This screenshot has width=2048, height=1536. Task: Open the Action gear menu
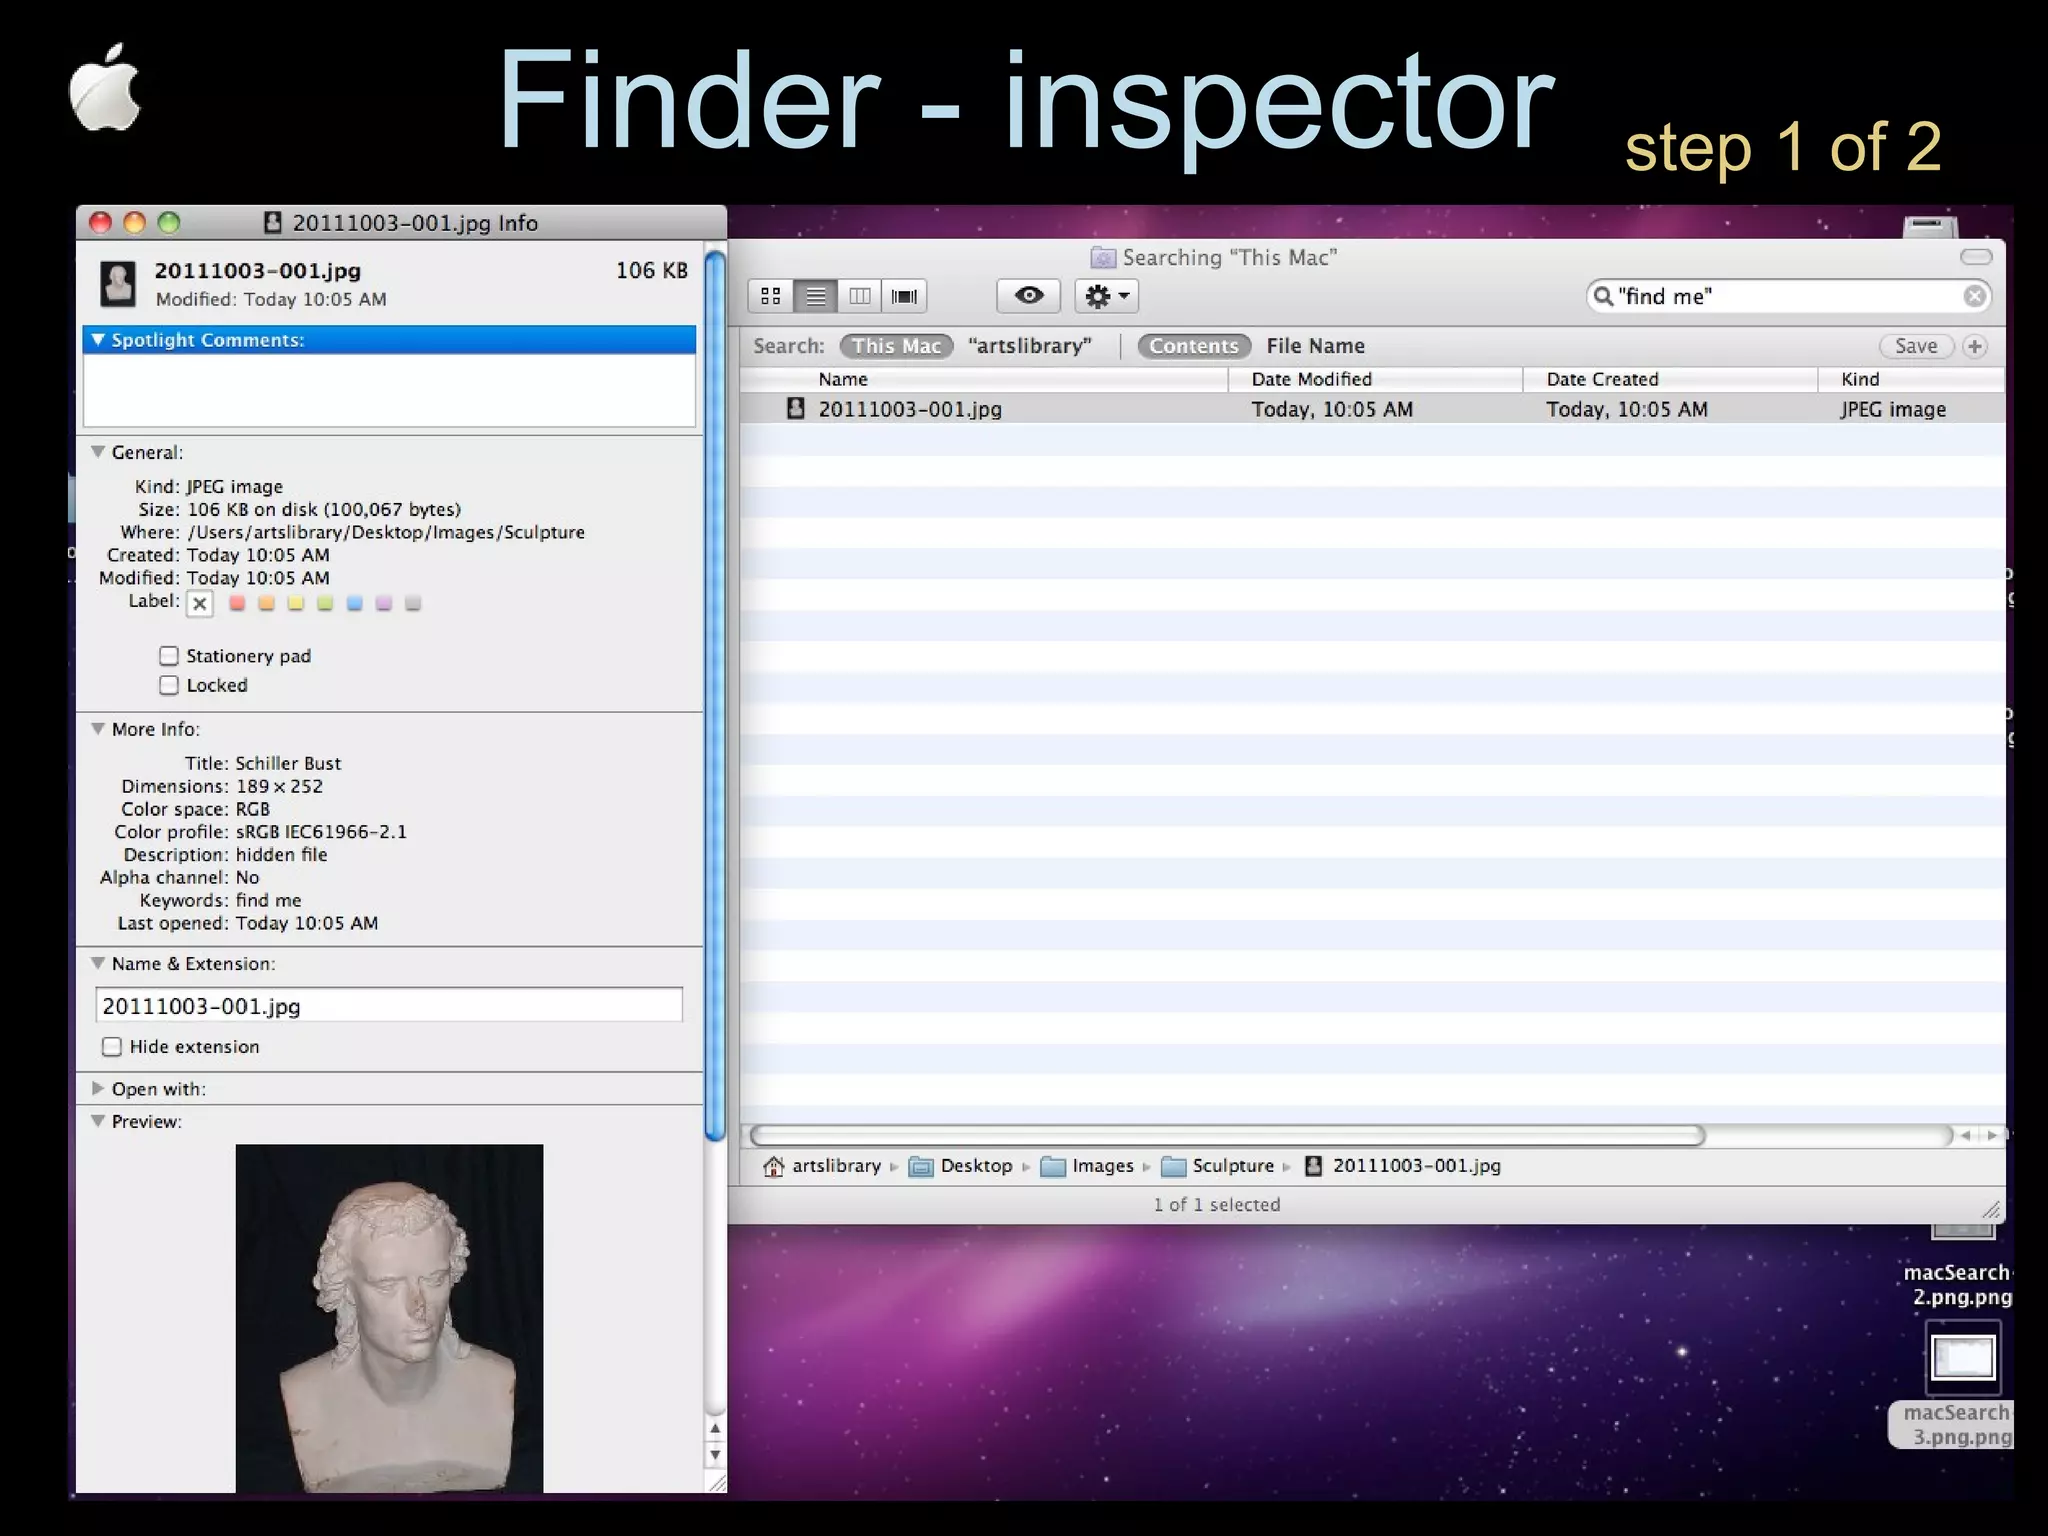coord(1106,296)
